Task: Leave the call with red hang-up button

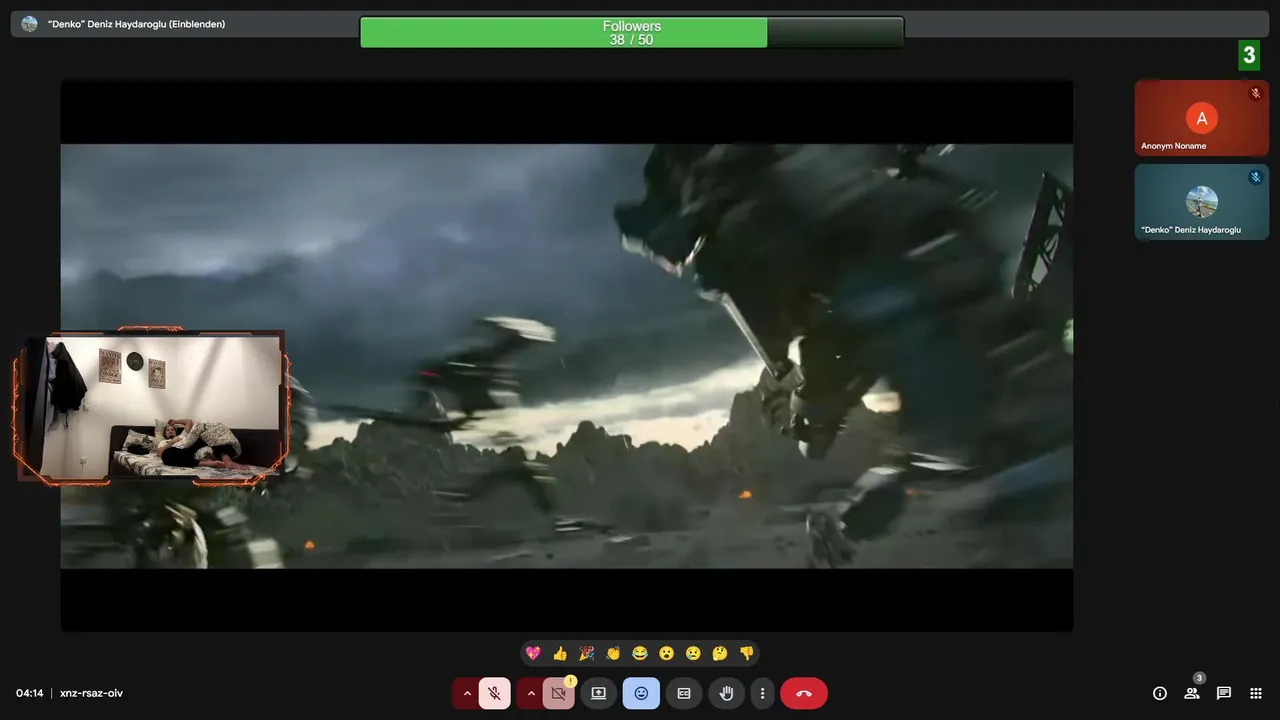Action: tap(804, 693)
